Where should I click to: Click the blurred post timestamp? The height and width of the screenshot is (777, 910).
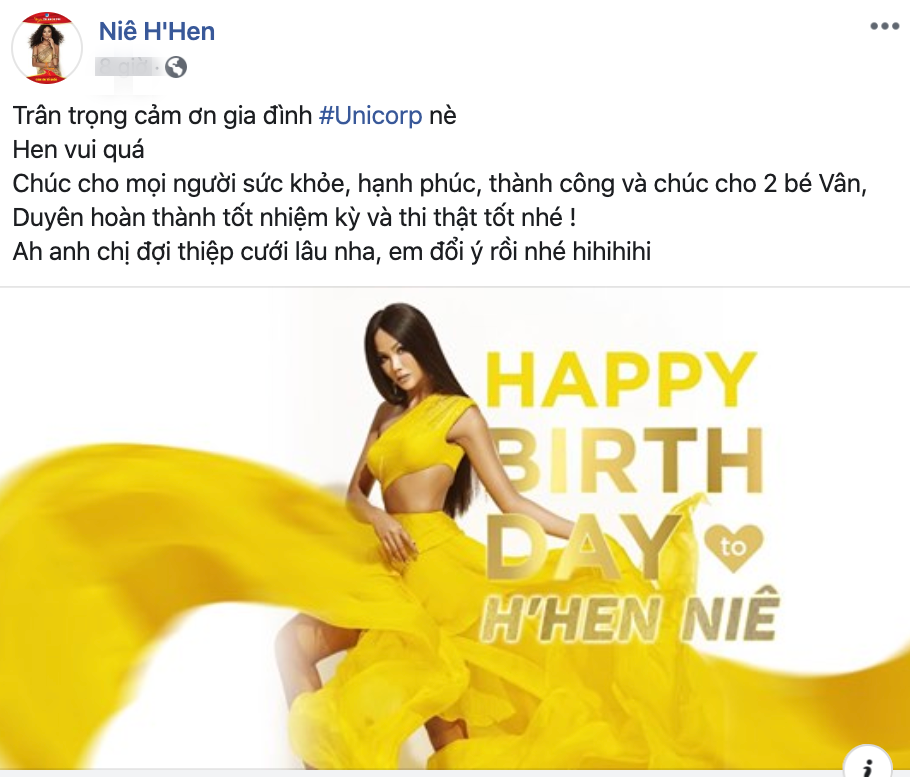(124, 67)
